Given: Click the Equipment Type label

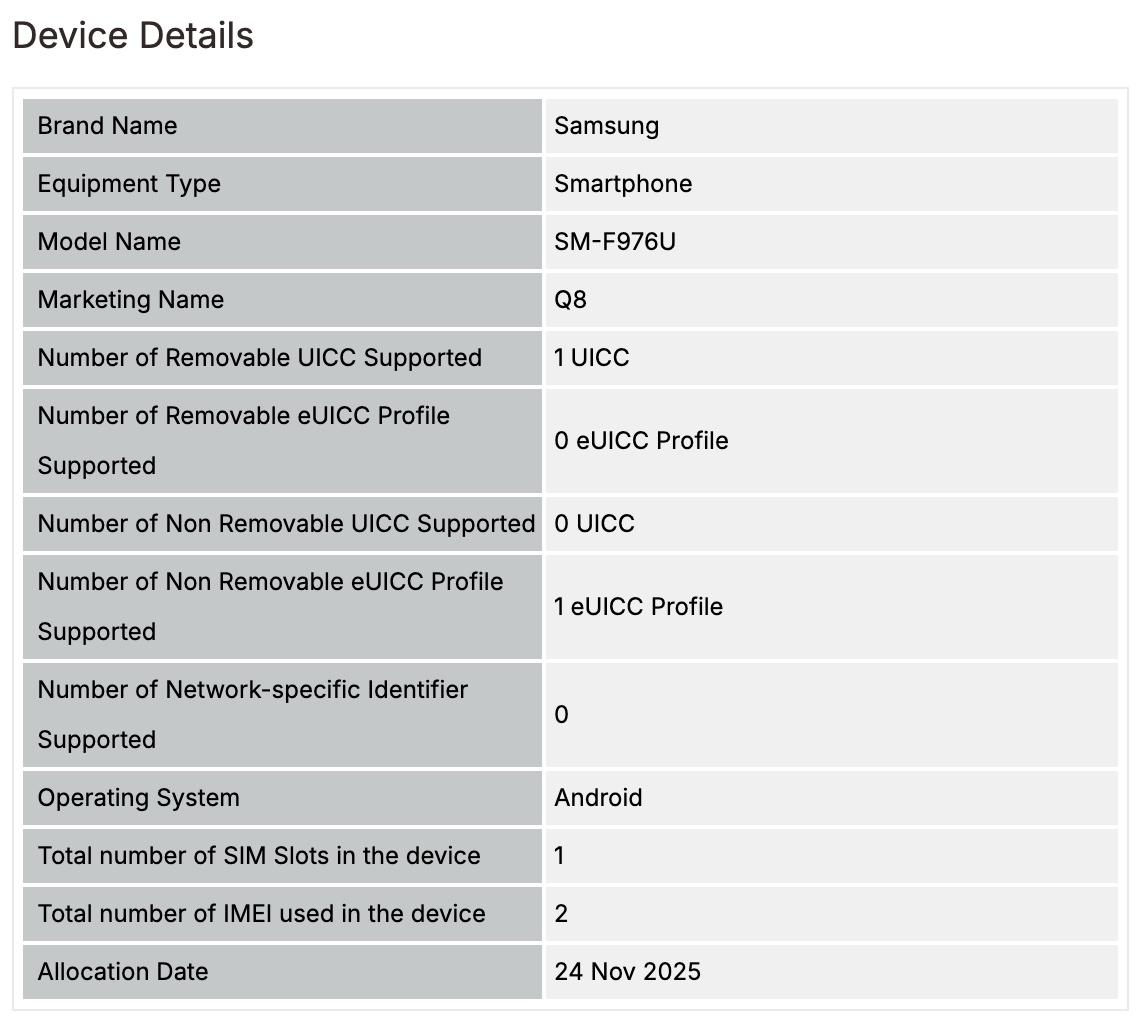Looking at the screenshot, I should coord(129,184).
